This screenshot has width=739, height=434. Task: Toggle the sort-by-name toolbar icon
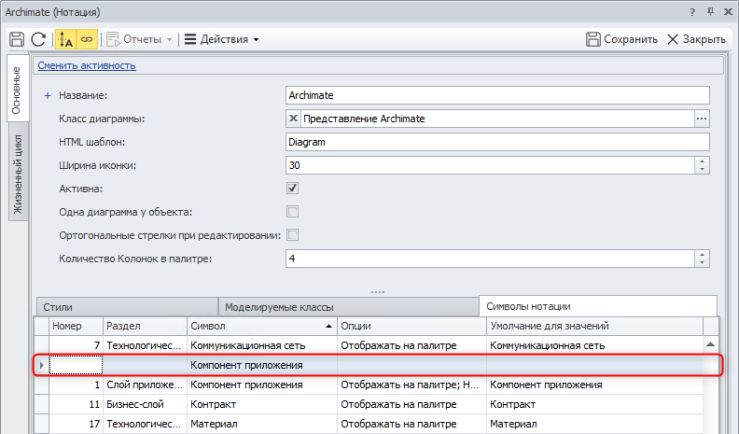pyautogui.click(x=66, y=40)
